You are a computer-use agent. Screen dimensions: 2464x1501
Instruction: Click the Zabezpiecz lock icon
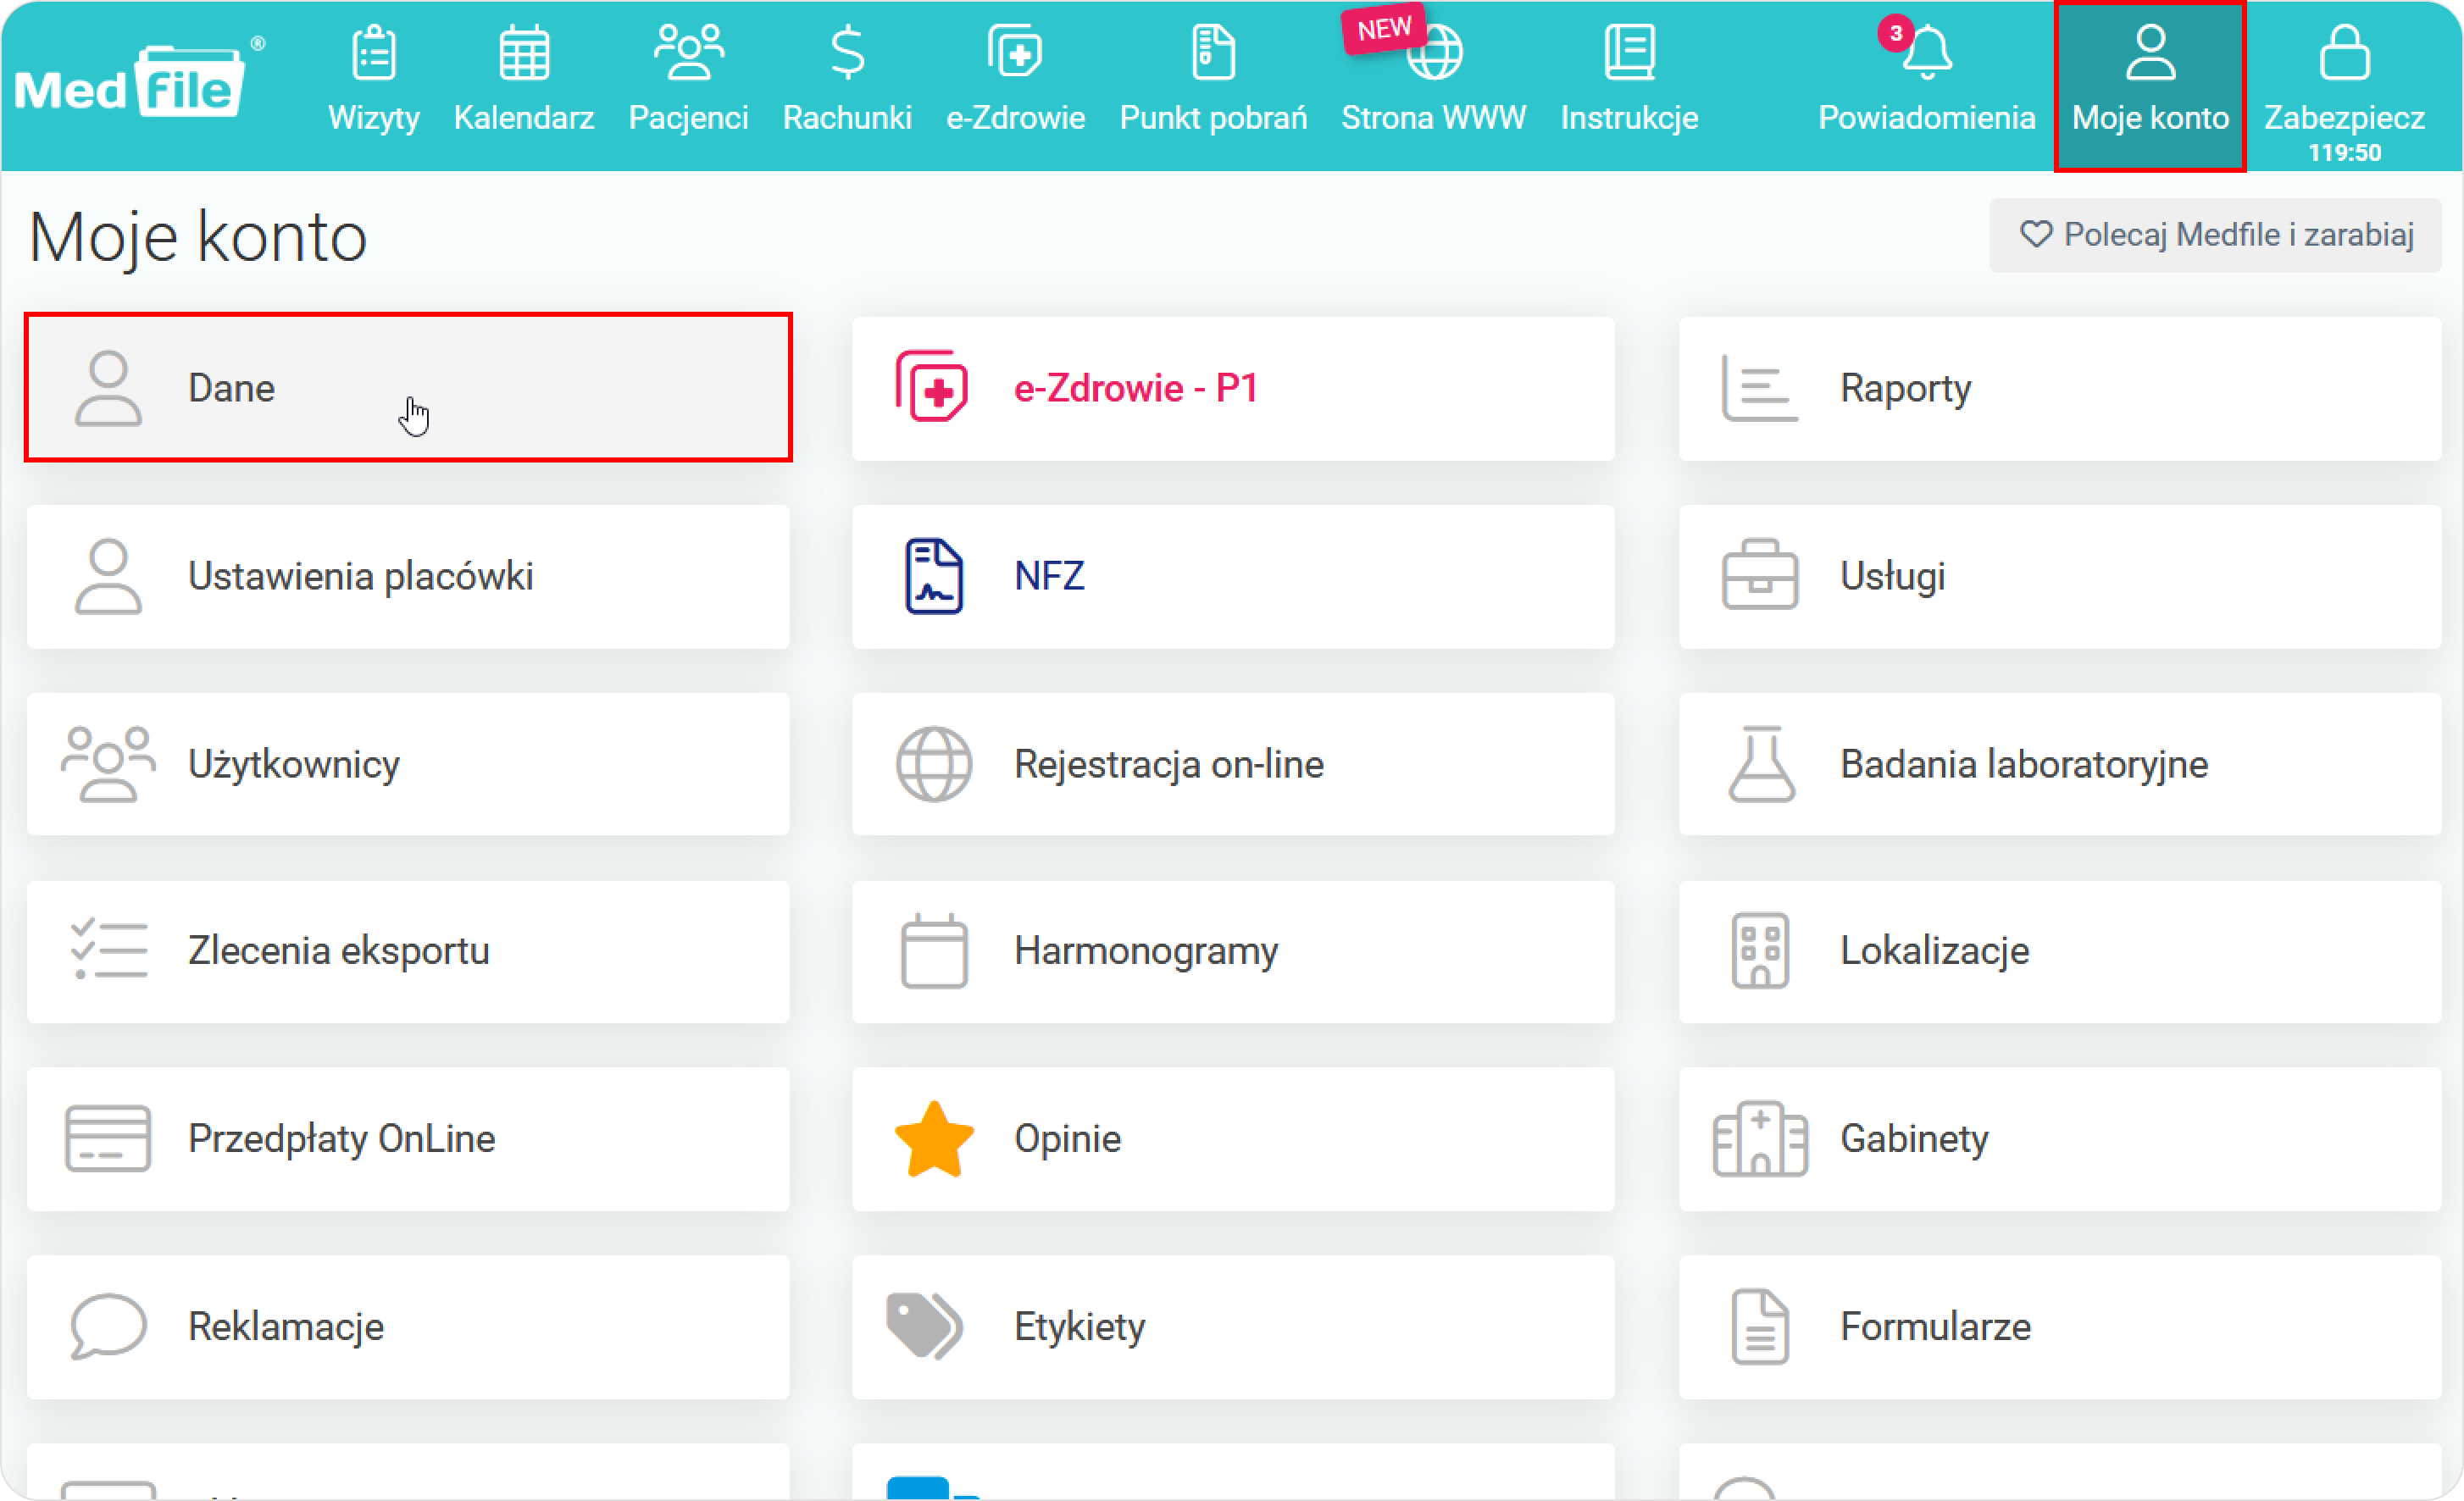(2344, 52)
